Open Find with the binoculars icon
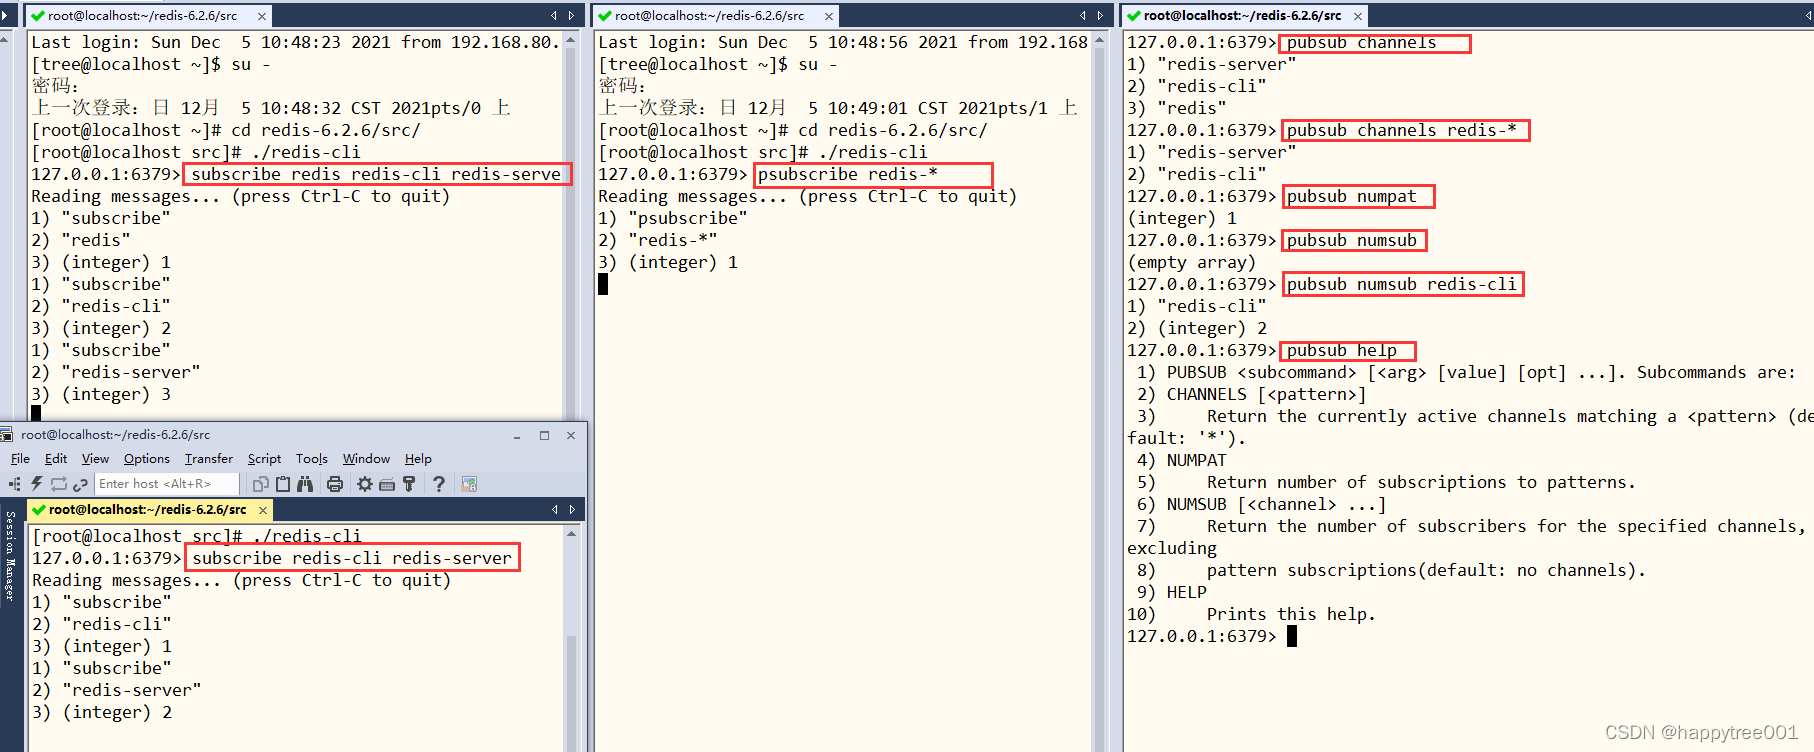 click(305, 484)
